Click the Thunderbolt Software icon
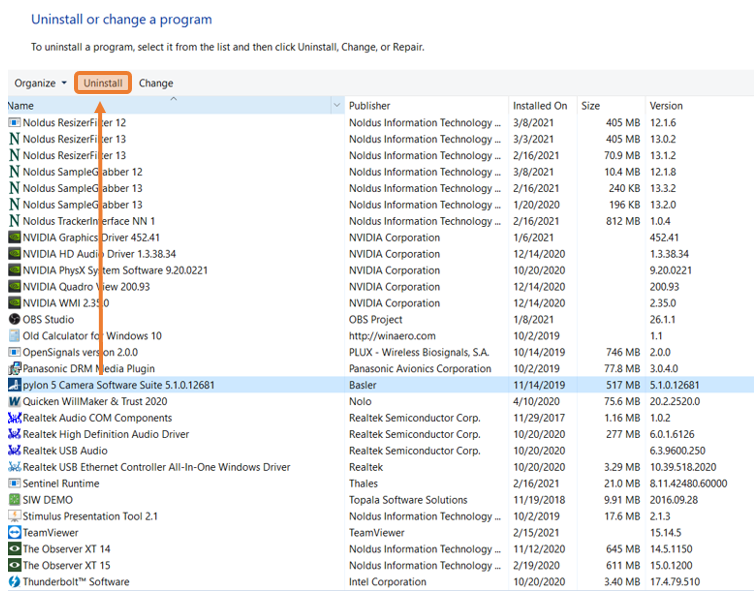This screenshot has width=754, height=593. [14, 581]
